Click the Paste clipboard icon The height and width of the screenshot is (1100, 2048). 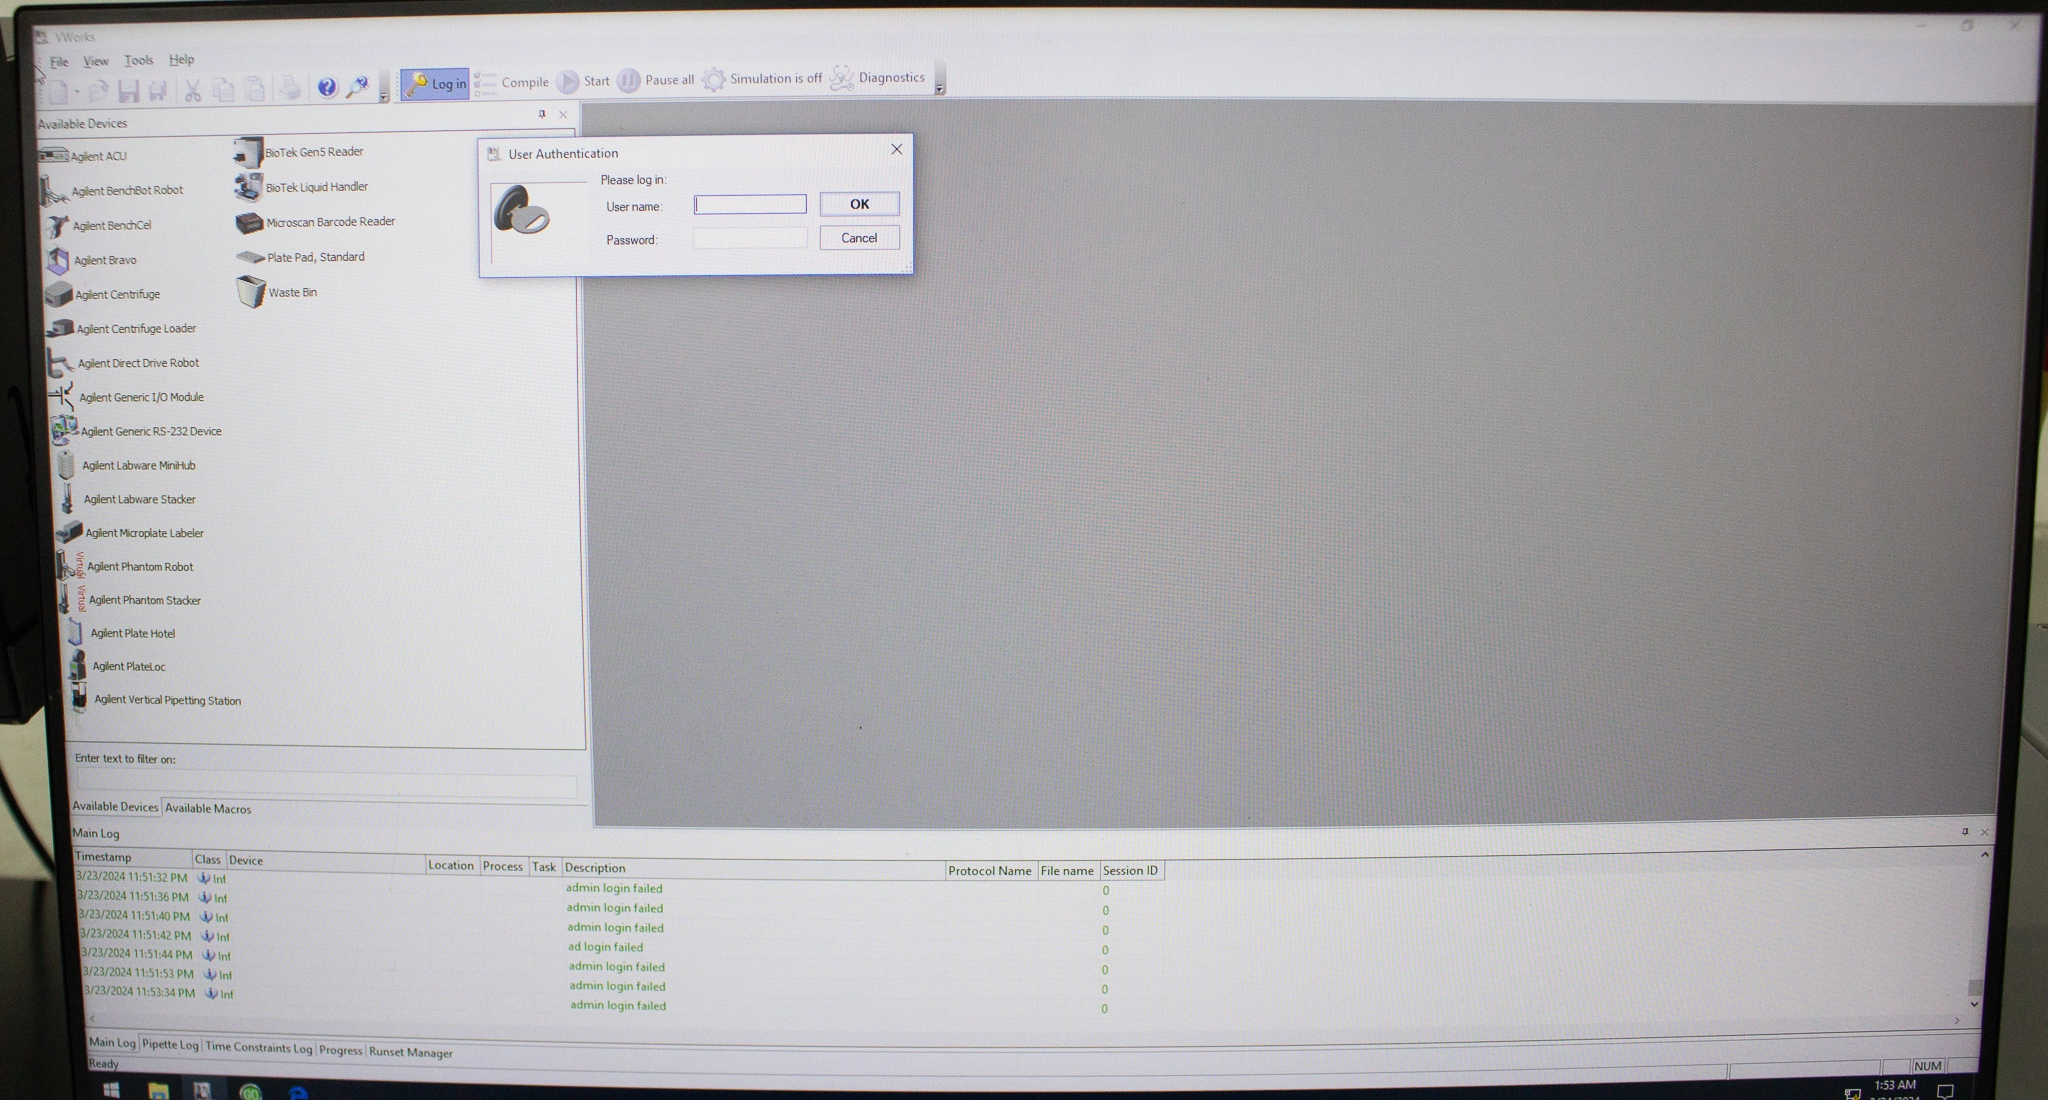255,89
